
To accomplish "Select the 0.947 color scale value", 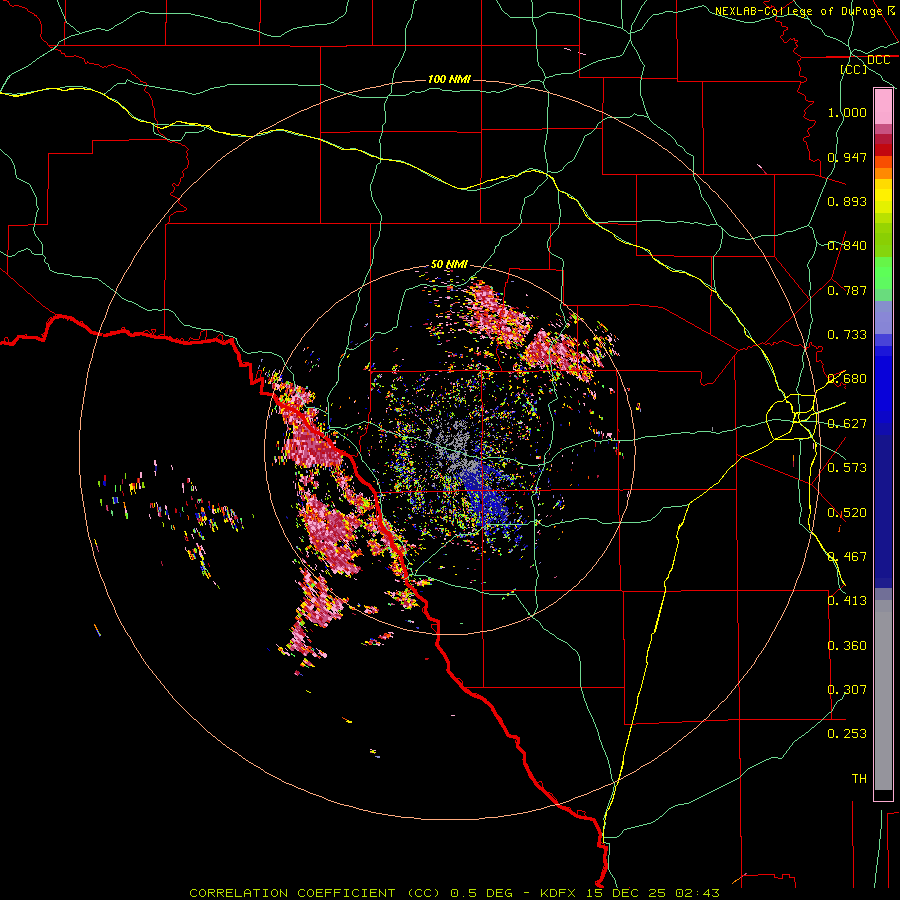I will 847,157.
